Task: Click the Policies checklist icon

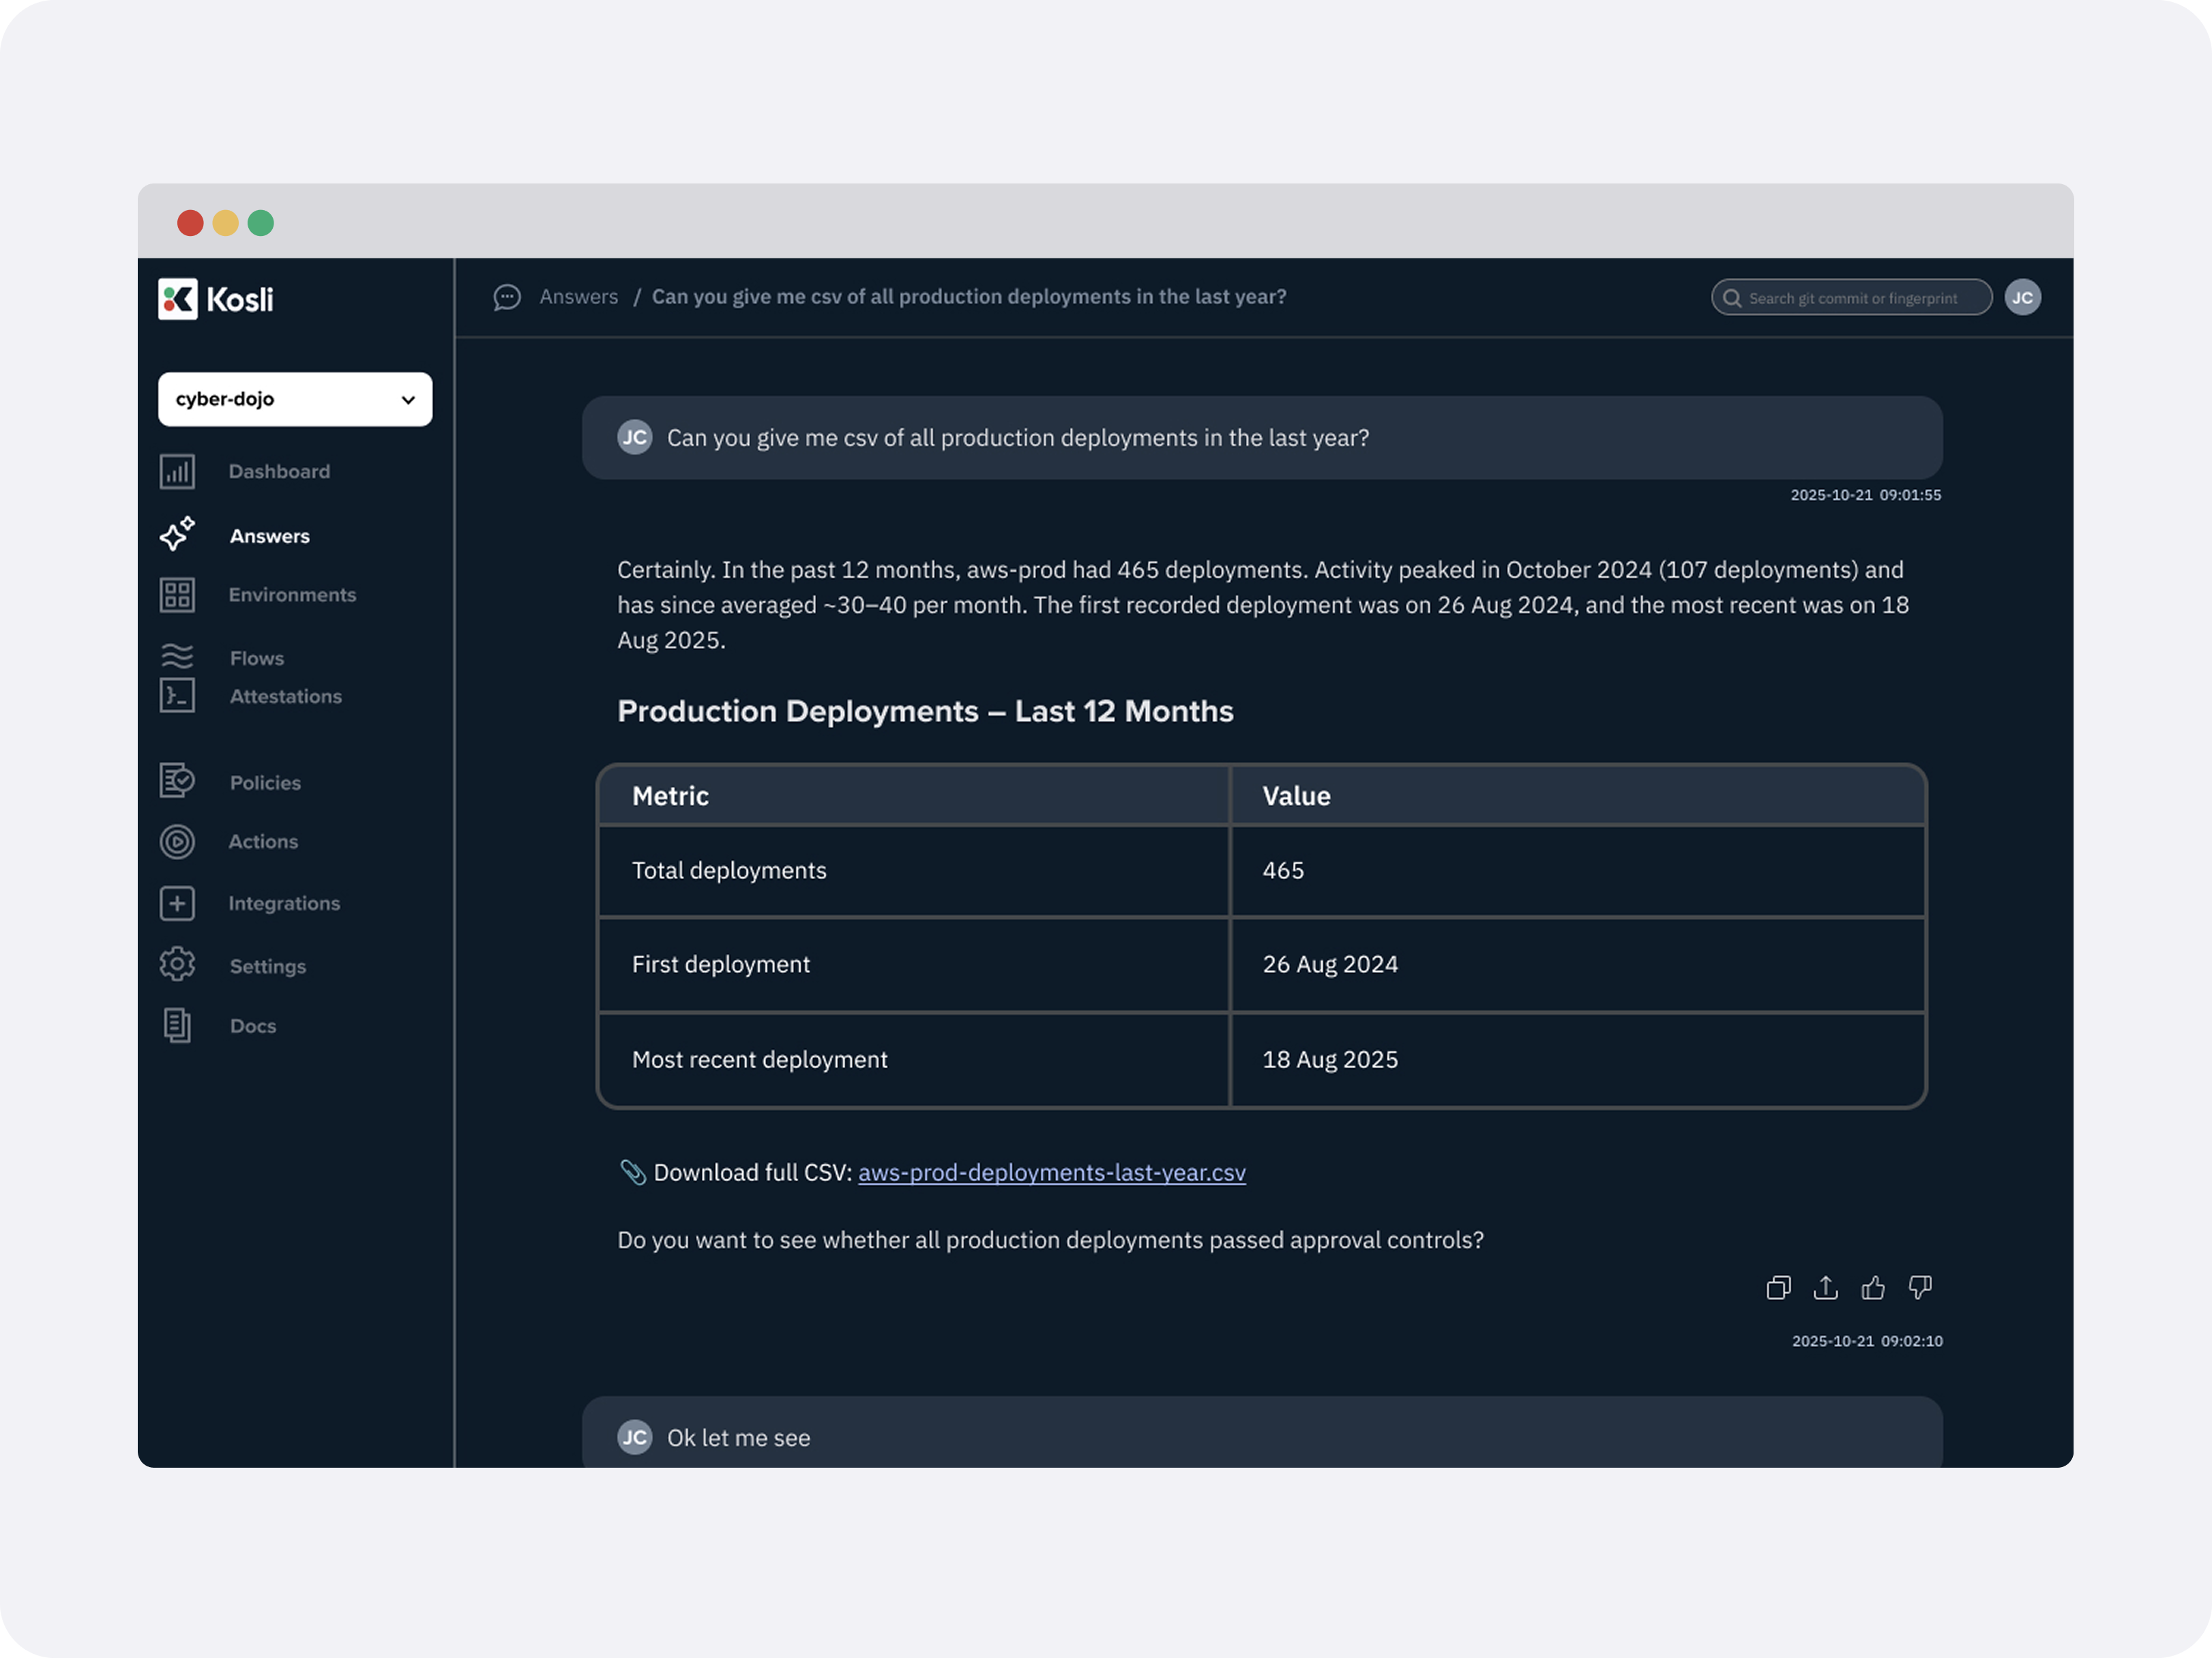Action: [177, 781]
